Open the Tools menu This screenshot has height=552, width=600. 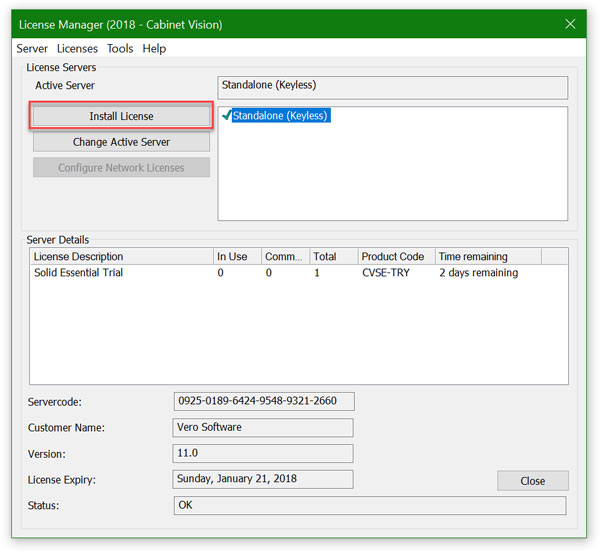click(x=120, y=49)
